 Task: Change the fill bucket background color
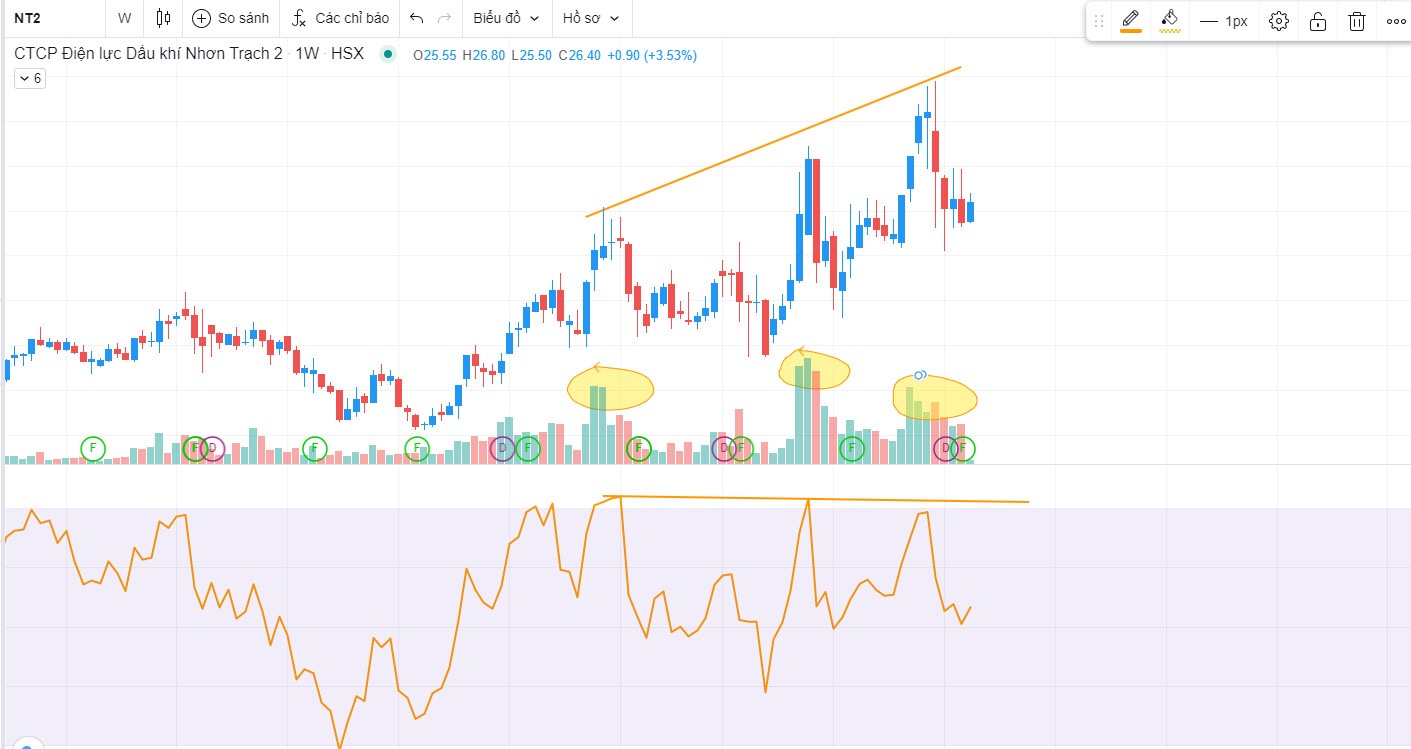point(1170,20)
